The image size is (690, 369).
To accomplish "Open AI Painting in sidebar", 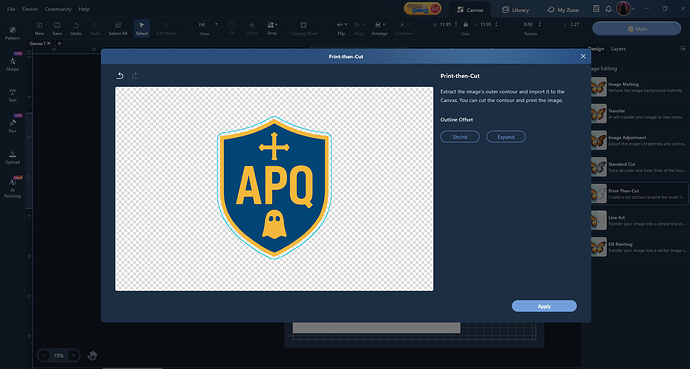I will click(x=12, y=188).
